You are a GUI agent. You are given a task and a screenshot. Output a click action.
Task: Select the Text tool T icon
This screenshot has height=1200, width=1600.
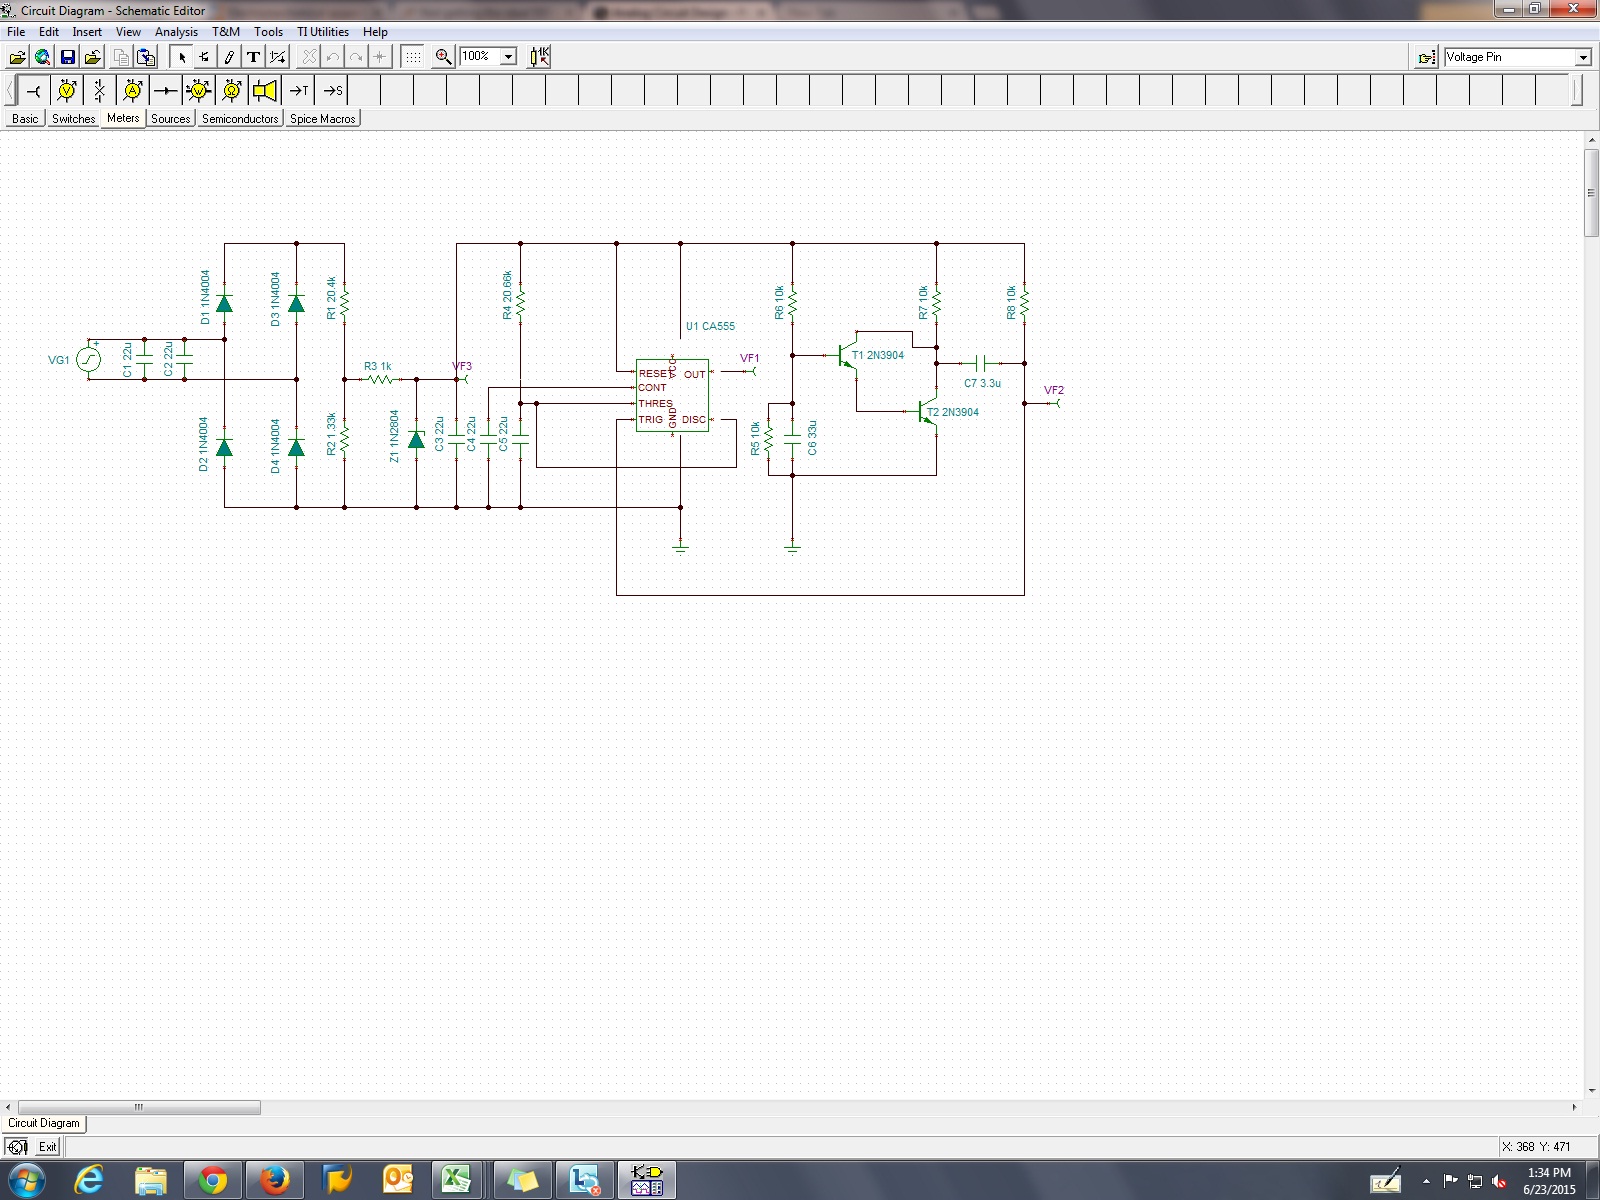pos(253,57)
